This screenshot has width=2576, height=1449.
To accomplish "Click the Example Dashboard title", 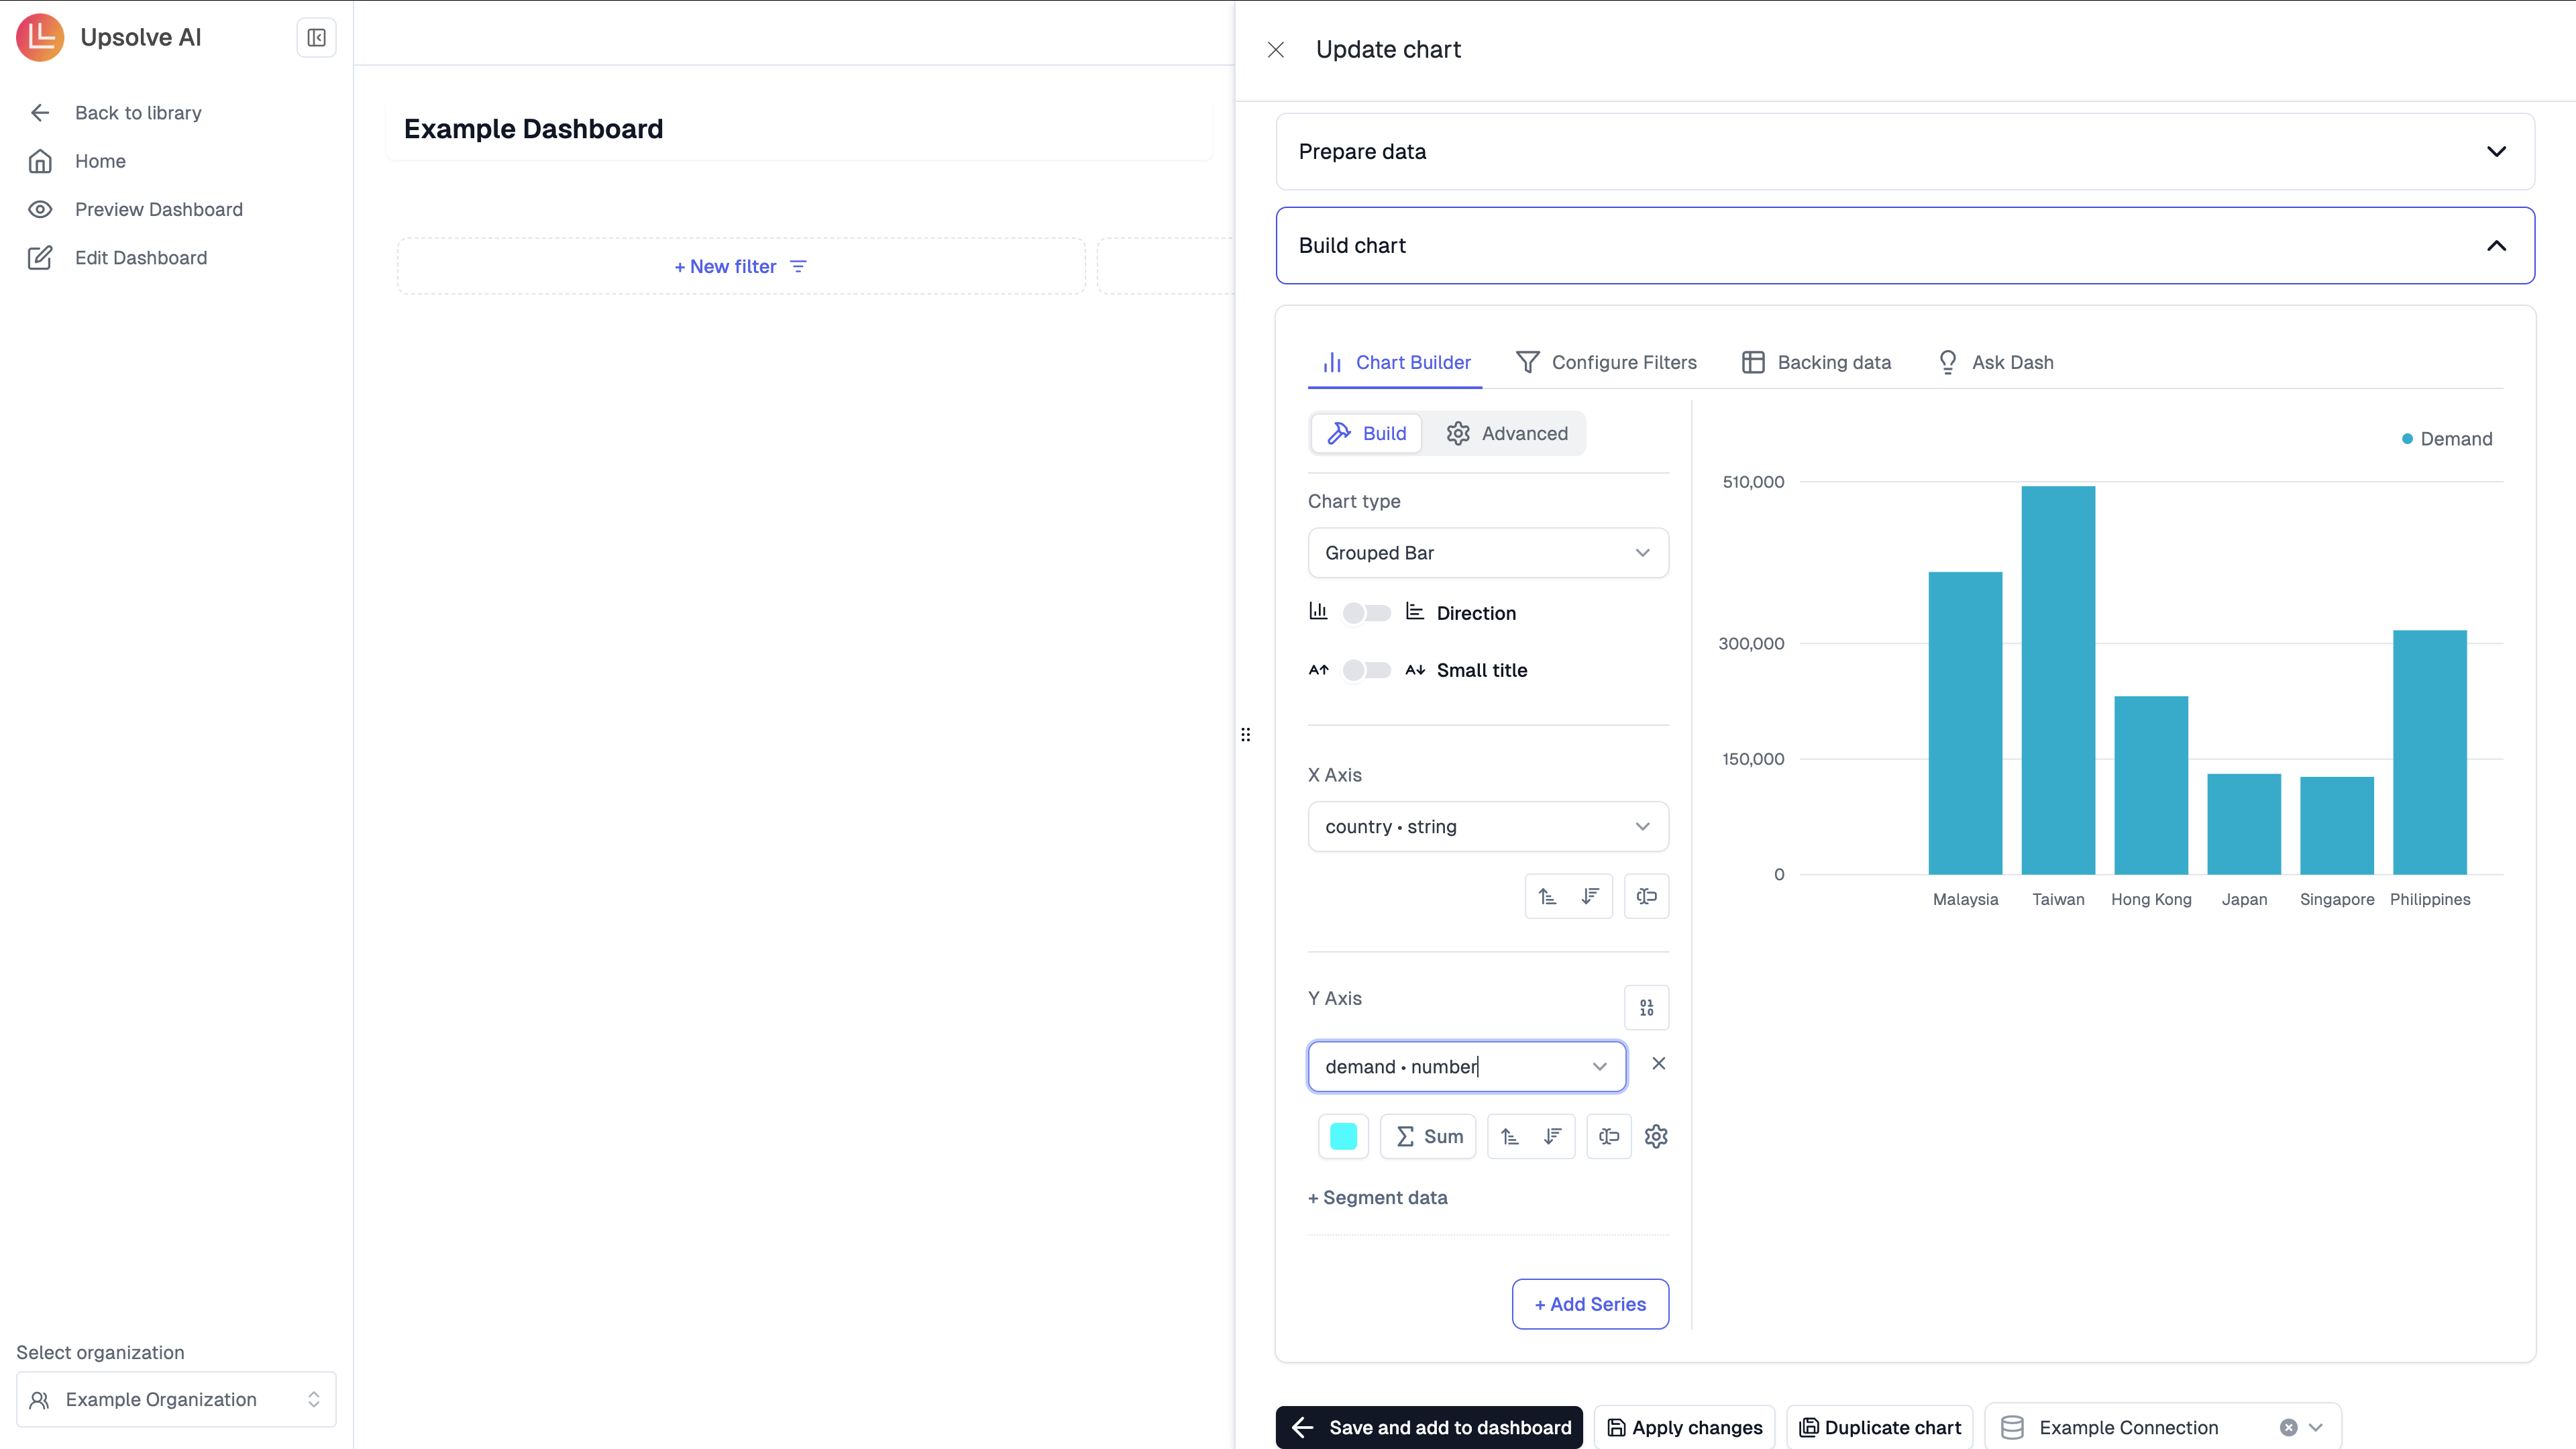I will [533, 129].
